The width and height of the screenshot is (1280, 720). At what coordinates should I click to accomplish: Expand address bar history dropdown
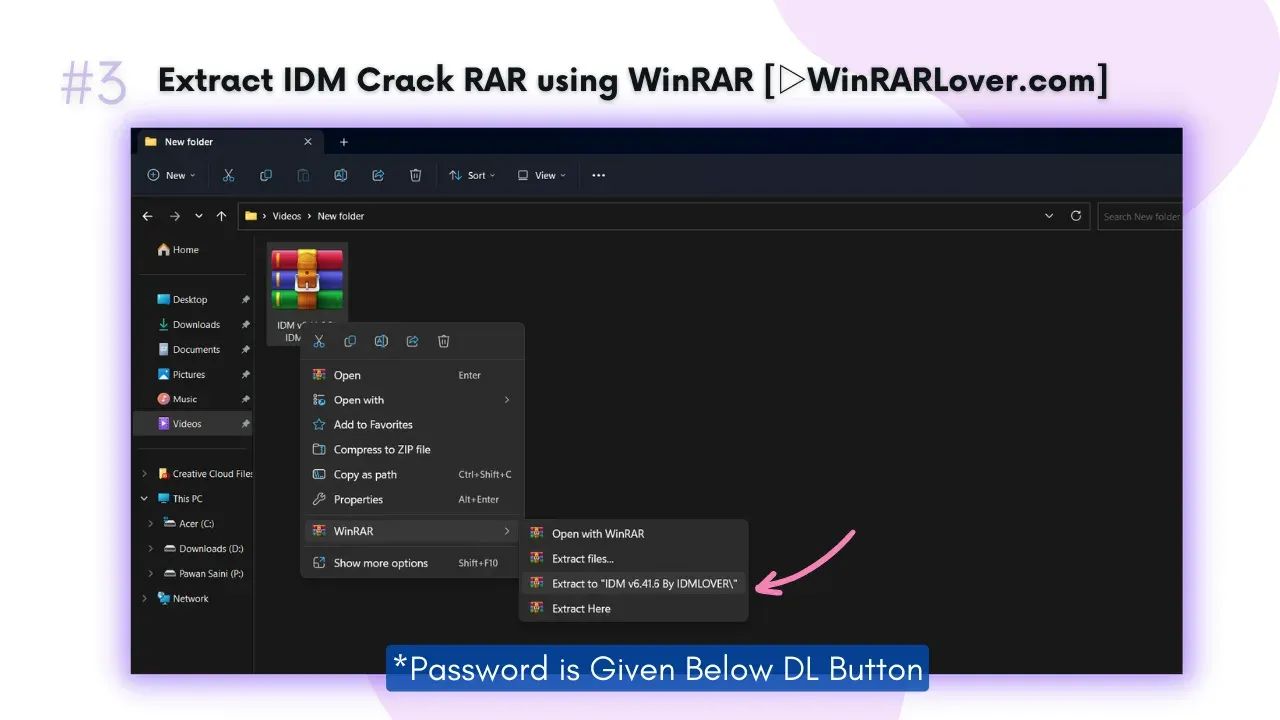[1049, 216]
